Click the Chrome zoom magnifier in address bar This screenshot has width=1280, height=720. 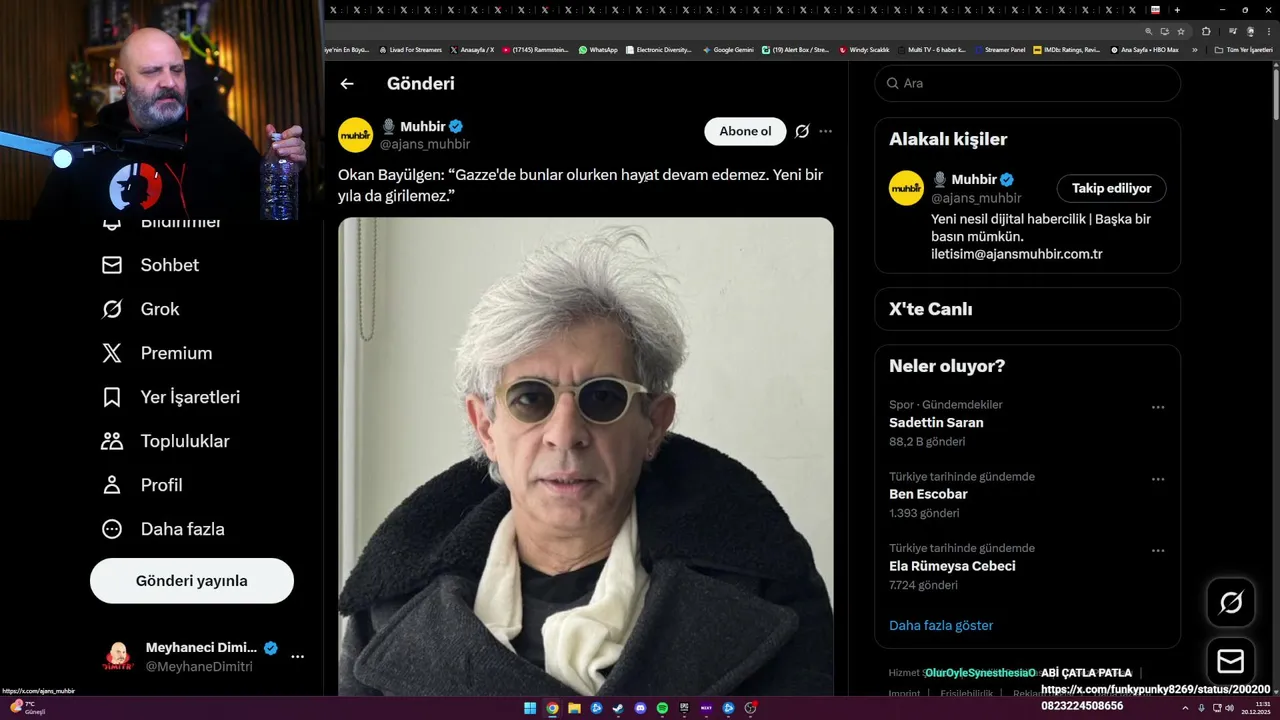coord(1149,31)
